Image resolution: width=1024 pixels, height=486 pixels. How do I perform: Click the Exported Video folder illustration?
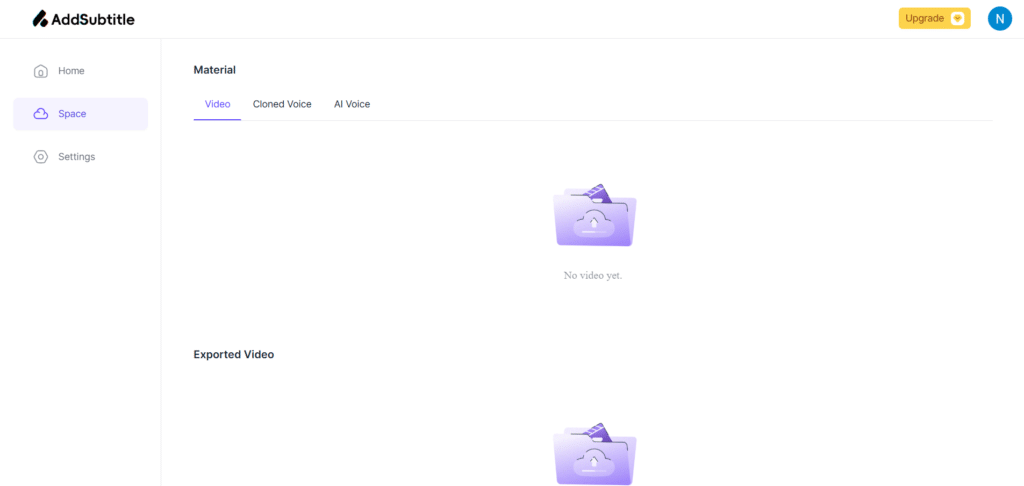tap(594, 453)
